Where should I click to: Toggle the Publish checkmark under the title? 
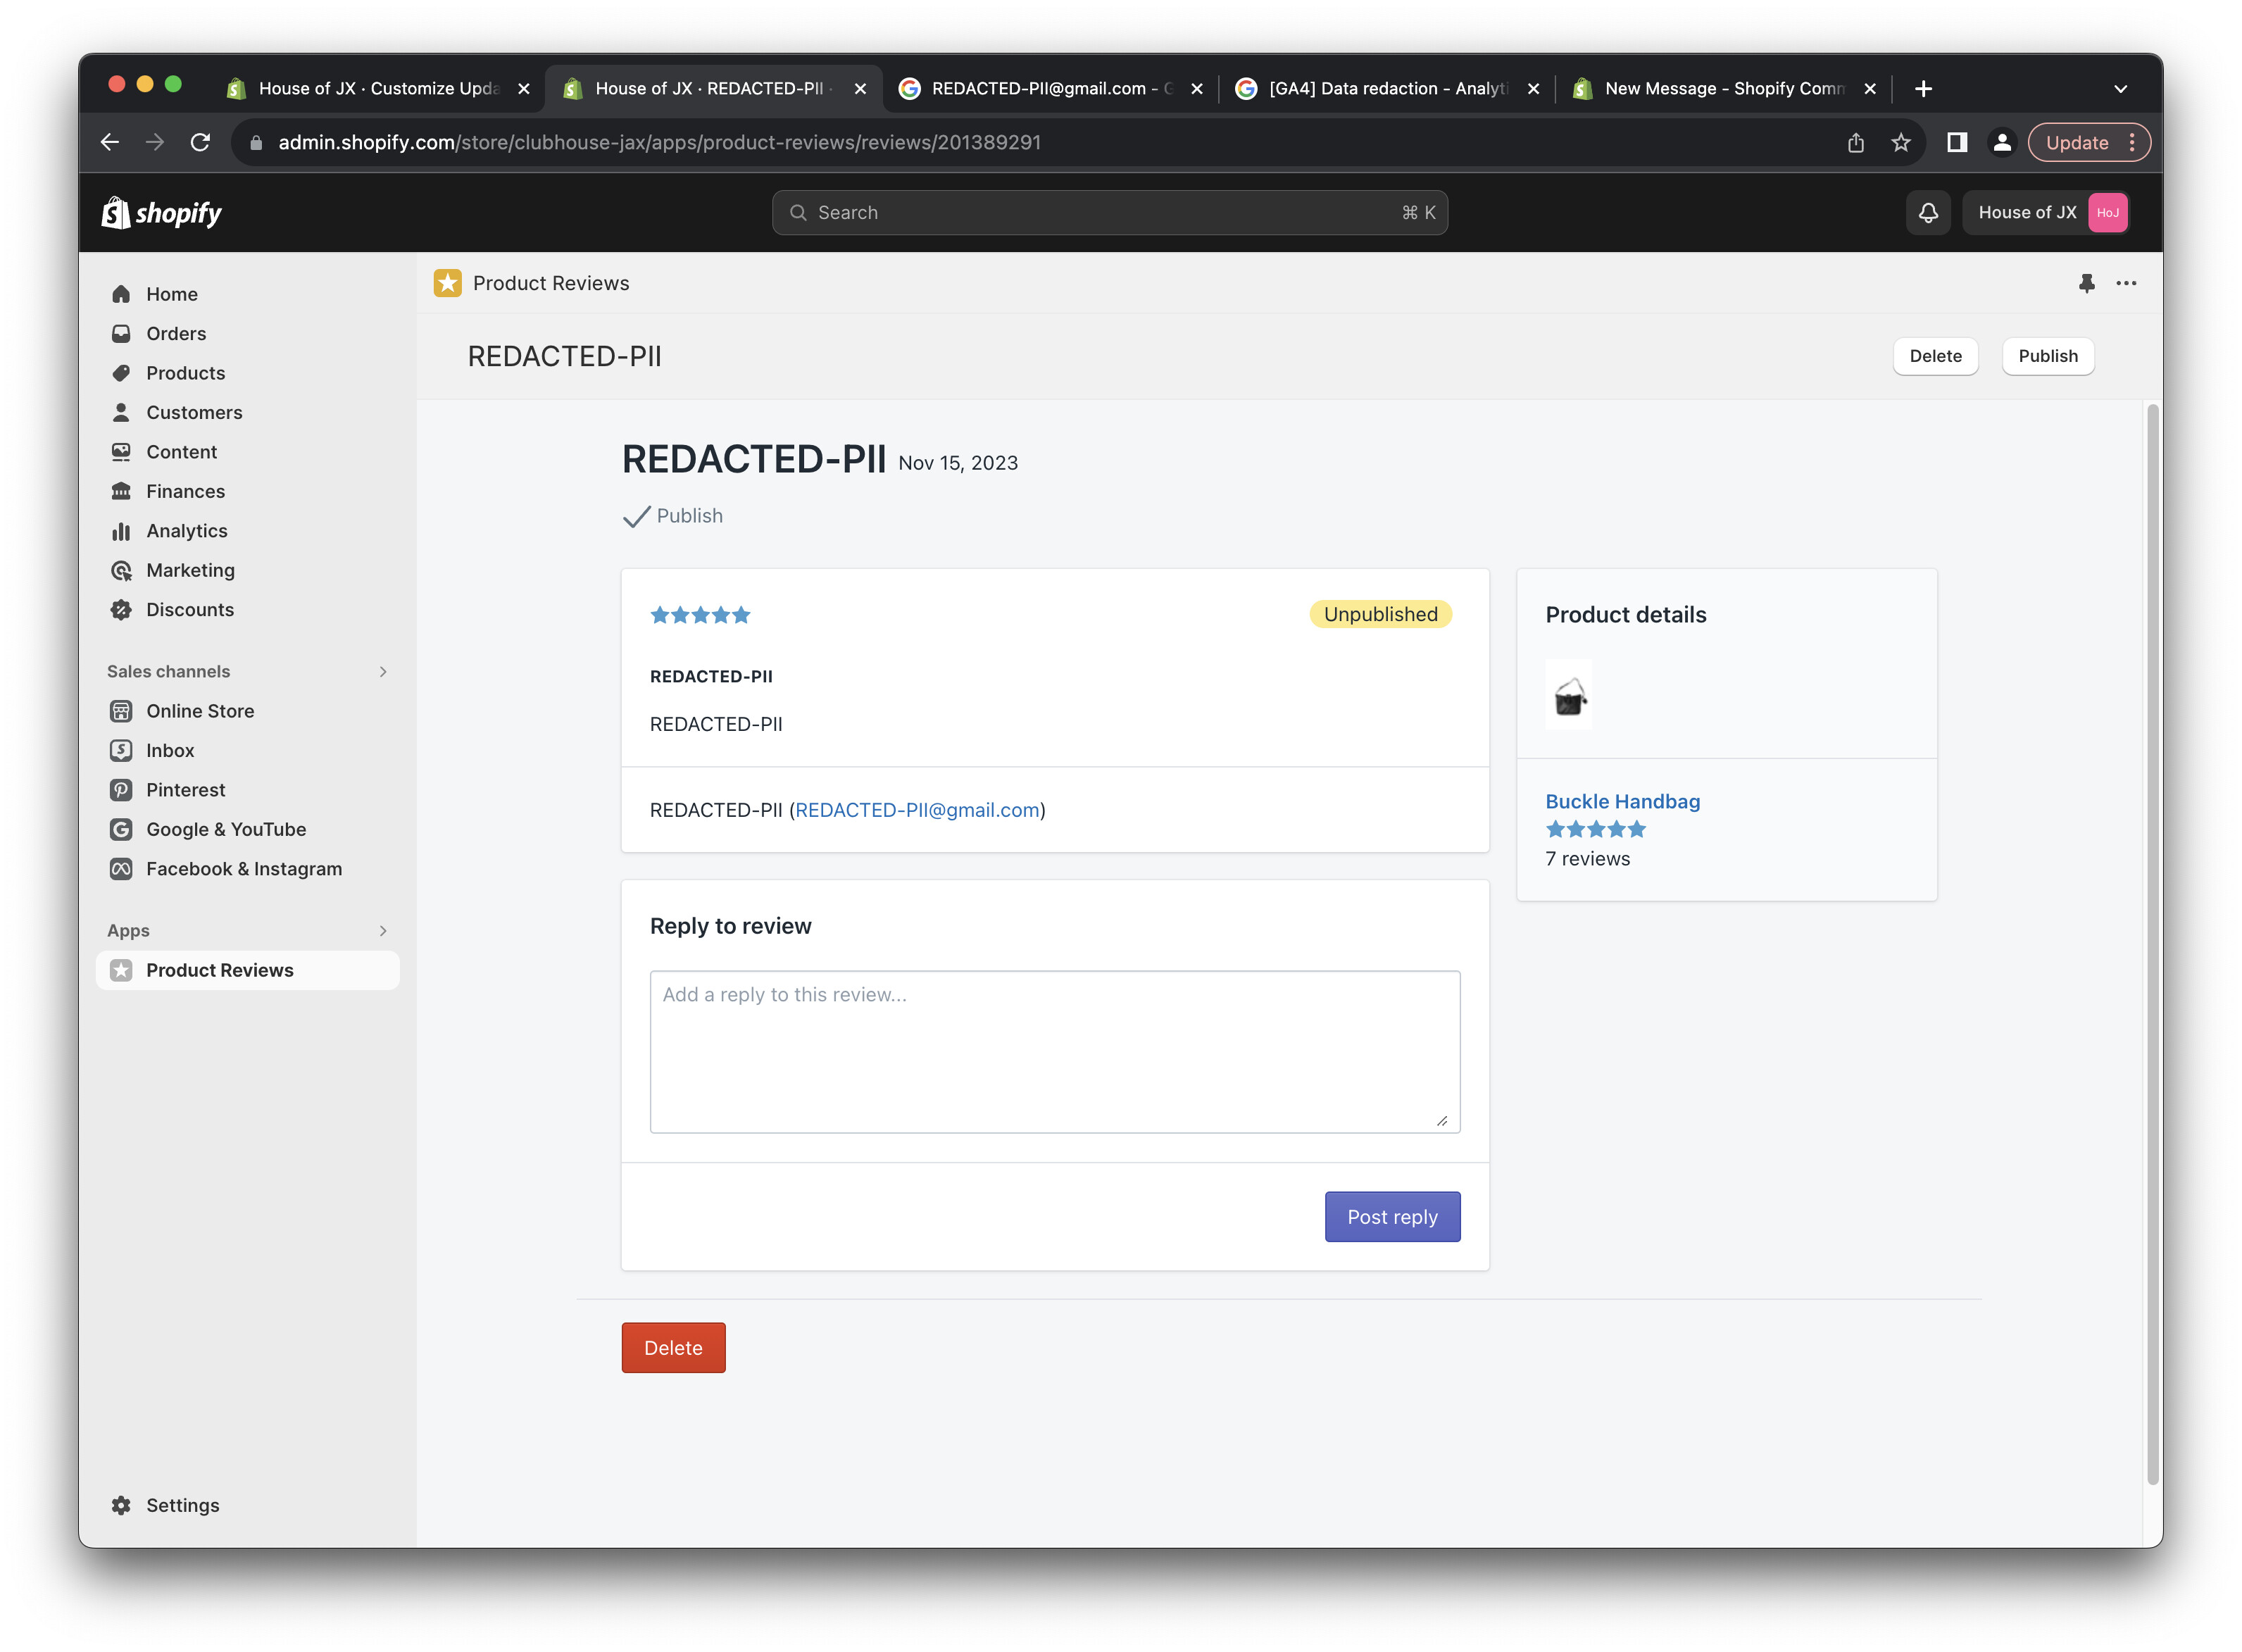(x=637, y=516)
